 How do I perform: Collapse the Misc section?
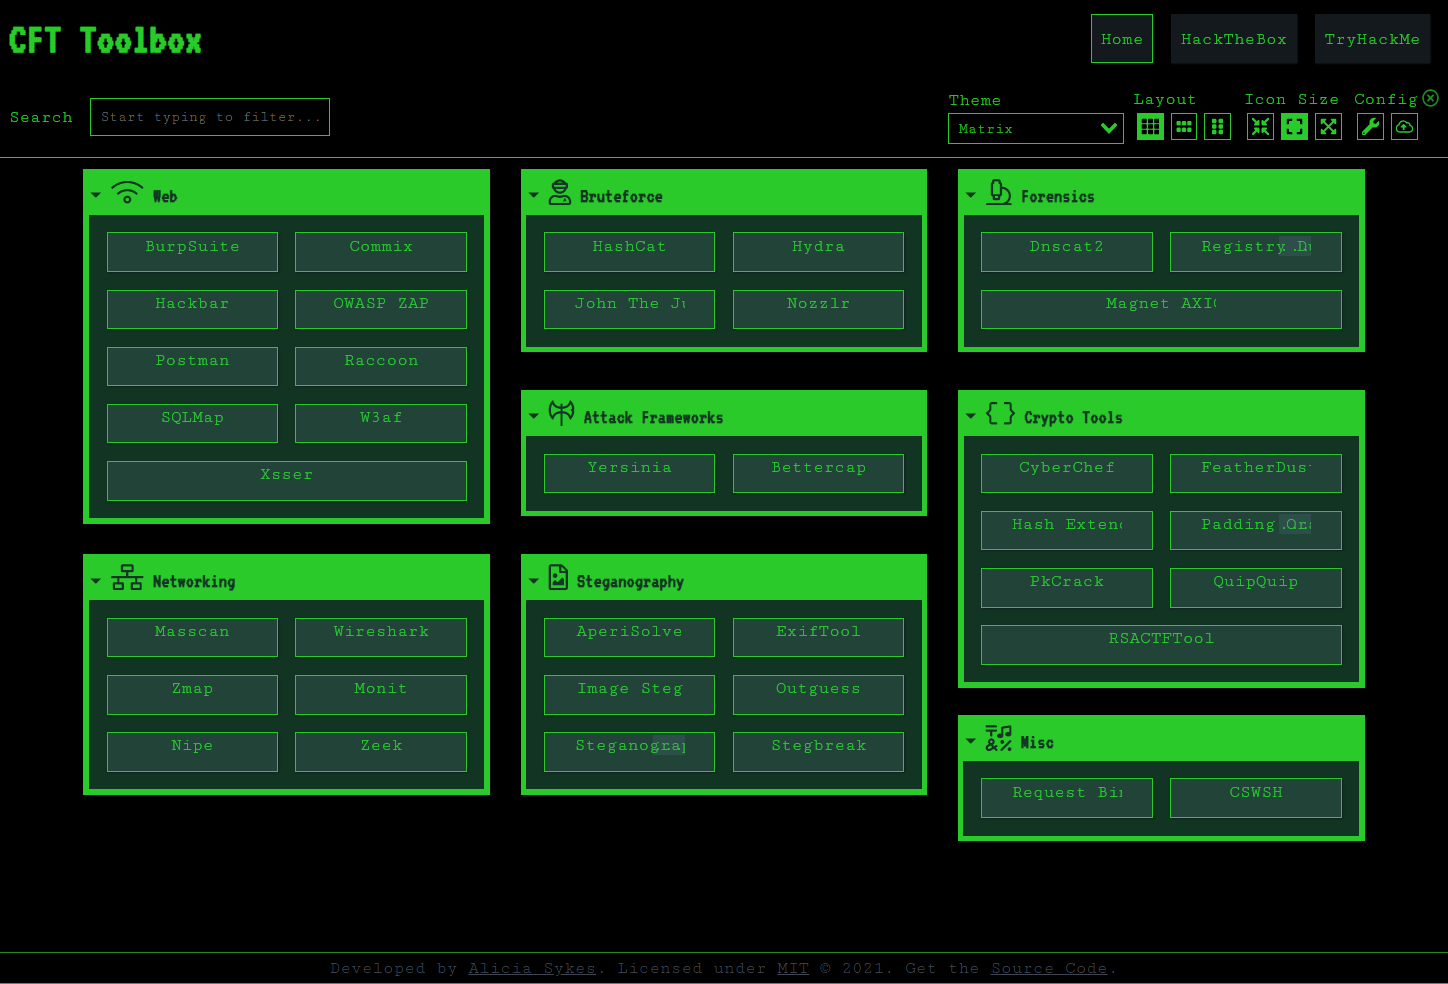click(x=971, y=742)
